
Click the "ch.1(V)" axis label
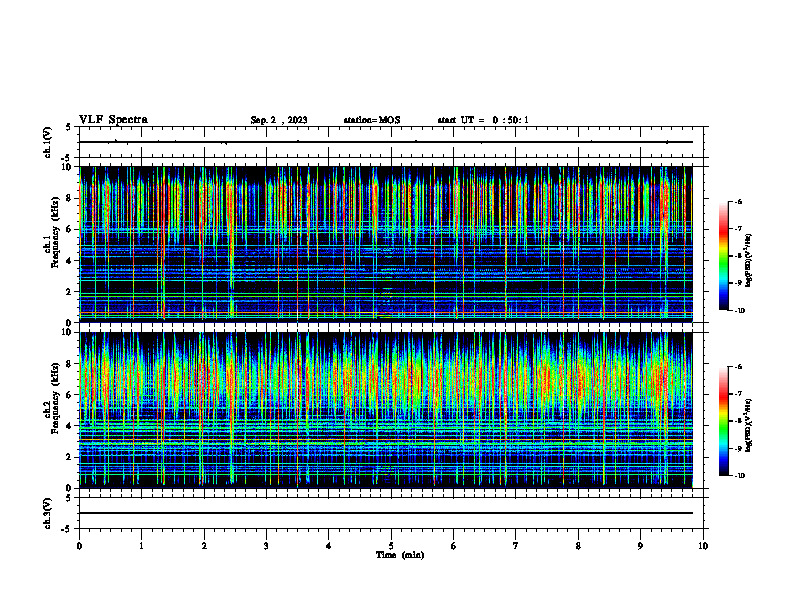tap(47, 142)
